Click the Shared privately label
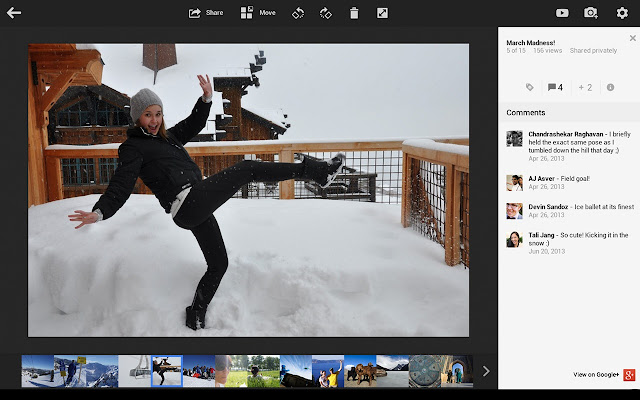 click(x=593, y=51)
